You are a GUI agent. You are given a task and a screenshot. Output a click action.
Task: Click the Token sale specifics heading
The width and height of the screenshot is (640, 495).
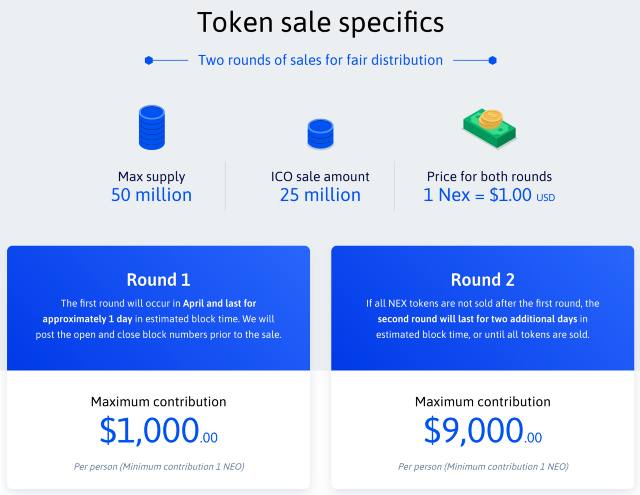(320, 22)
